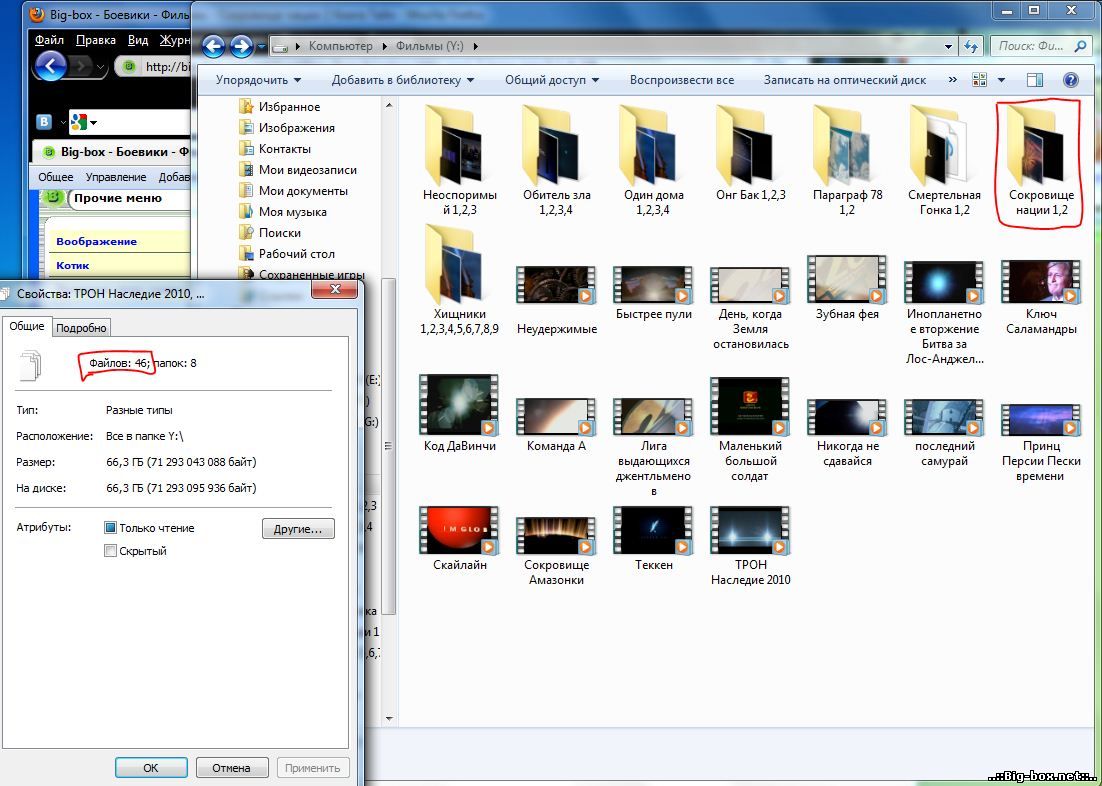The height and width of the screenshot is (786, 1102).
Task: Open the Неоспоримый 1,2,3 folder
Action: click(x=460, y=160)
